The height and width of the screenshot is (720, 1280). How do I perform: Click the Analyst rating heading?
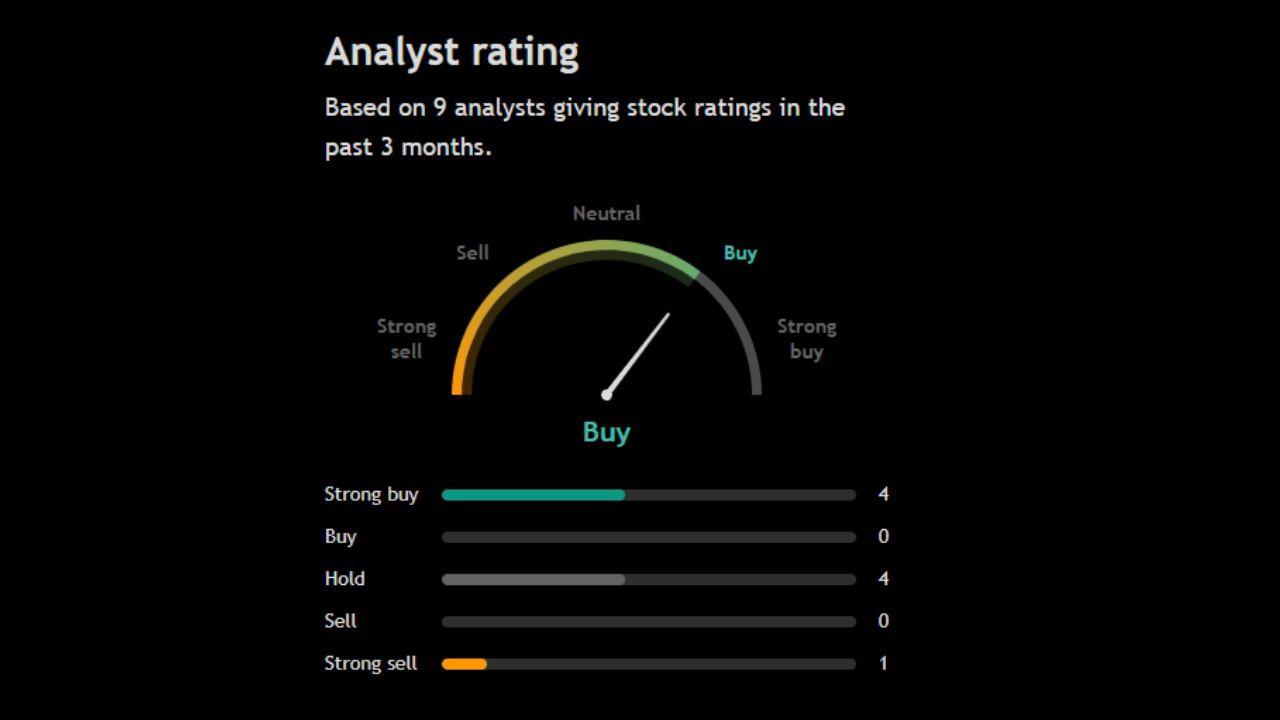click(x=452, y=52)
